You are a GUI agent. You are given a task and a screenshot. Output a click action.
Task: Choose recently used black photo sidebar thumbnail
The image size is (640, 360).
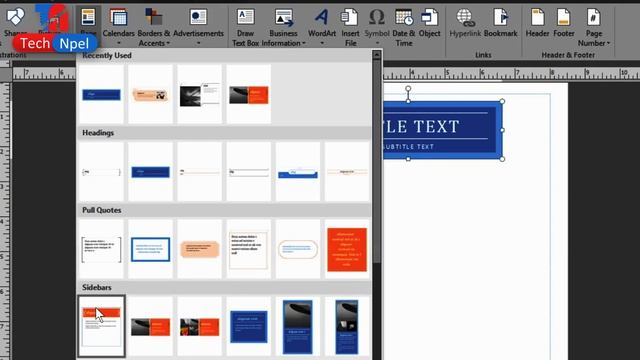(200, 94)
